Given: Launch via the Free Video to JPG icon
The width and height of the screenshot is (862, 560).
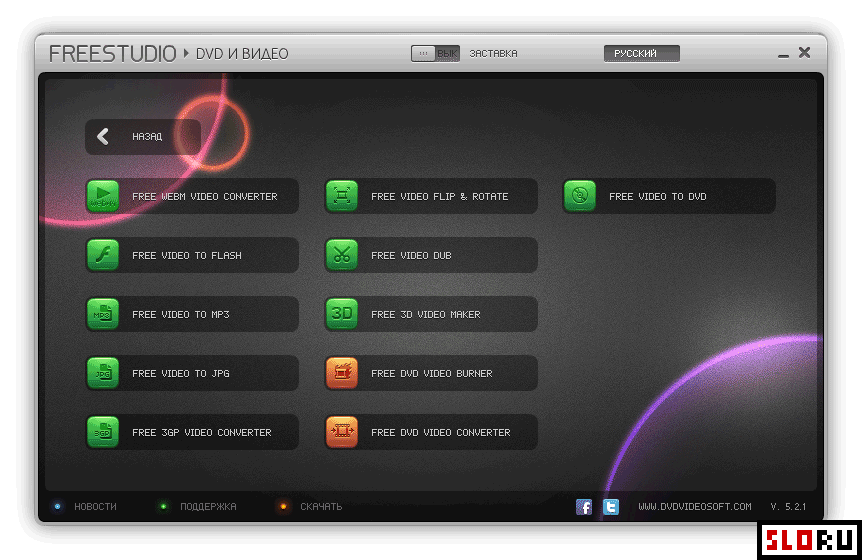Looking at the screenshot, I should point(103,373).
